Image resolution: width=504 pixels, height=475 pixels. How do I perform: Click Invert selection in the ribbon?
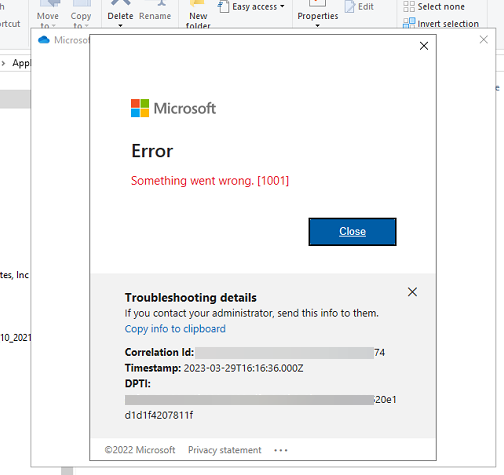[x=441, y=24]
